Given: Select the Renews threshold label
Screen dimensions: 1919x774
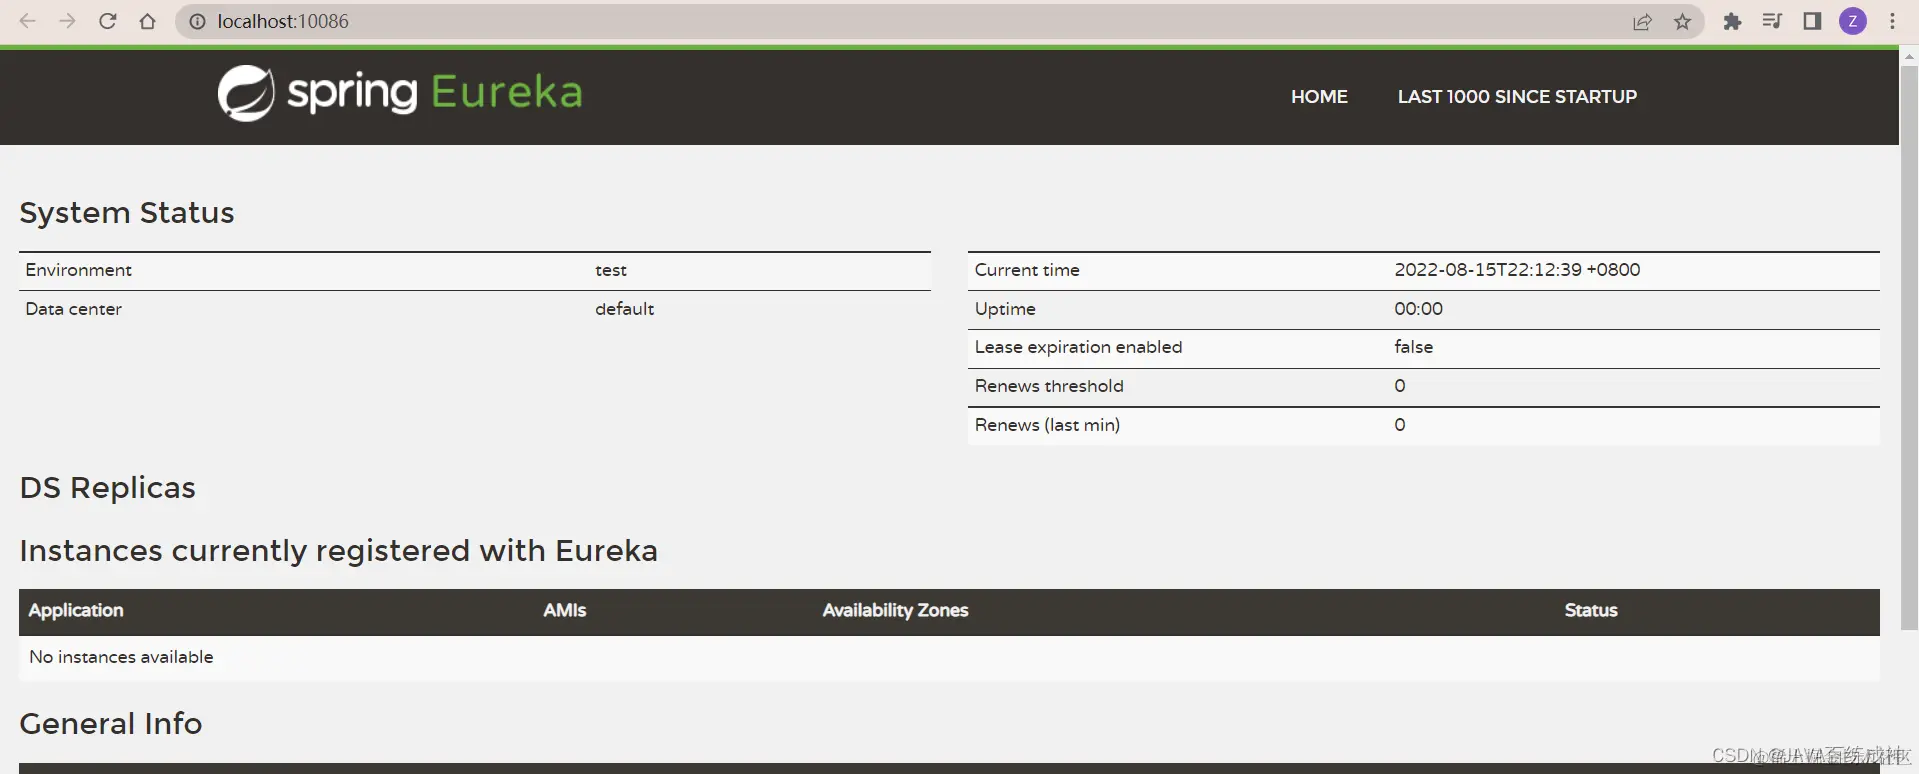Looking at the screenshot, I should [1049, 386].
